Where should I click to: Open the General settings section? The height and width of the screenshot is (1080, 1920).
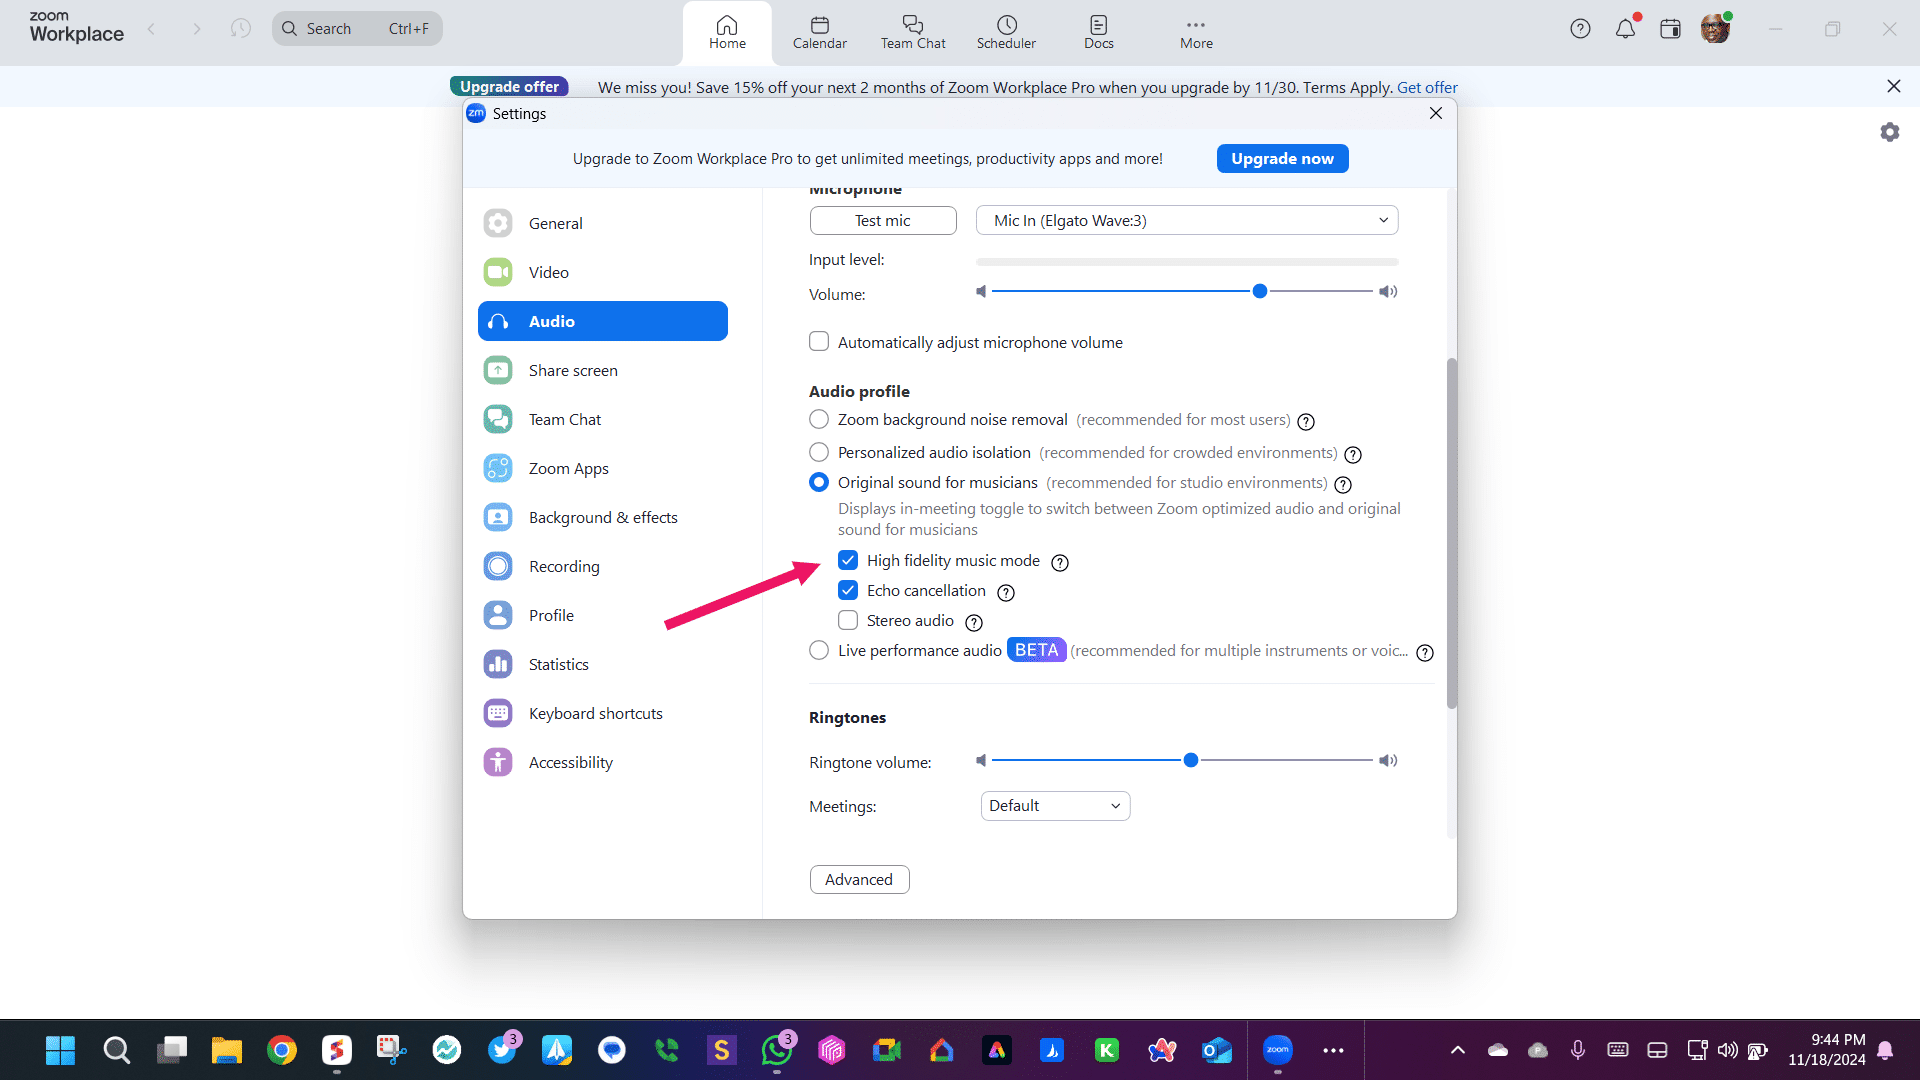point(602,223)
